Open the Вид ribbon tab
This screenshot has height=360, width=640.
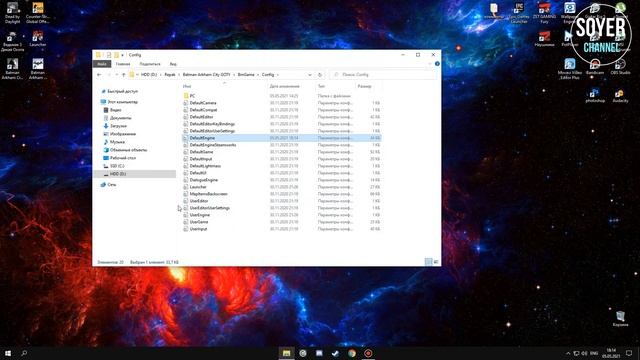[173, 64]
